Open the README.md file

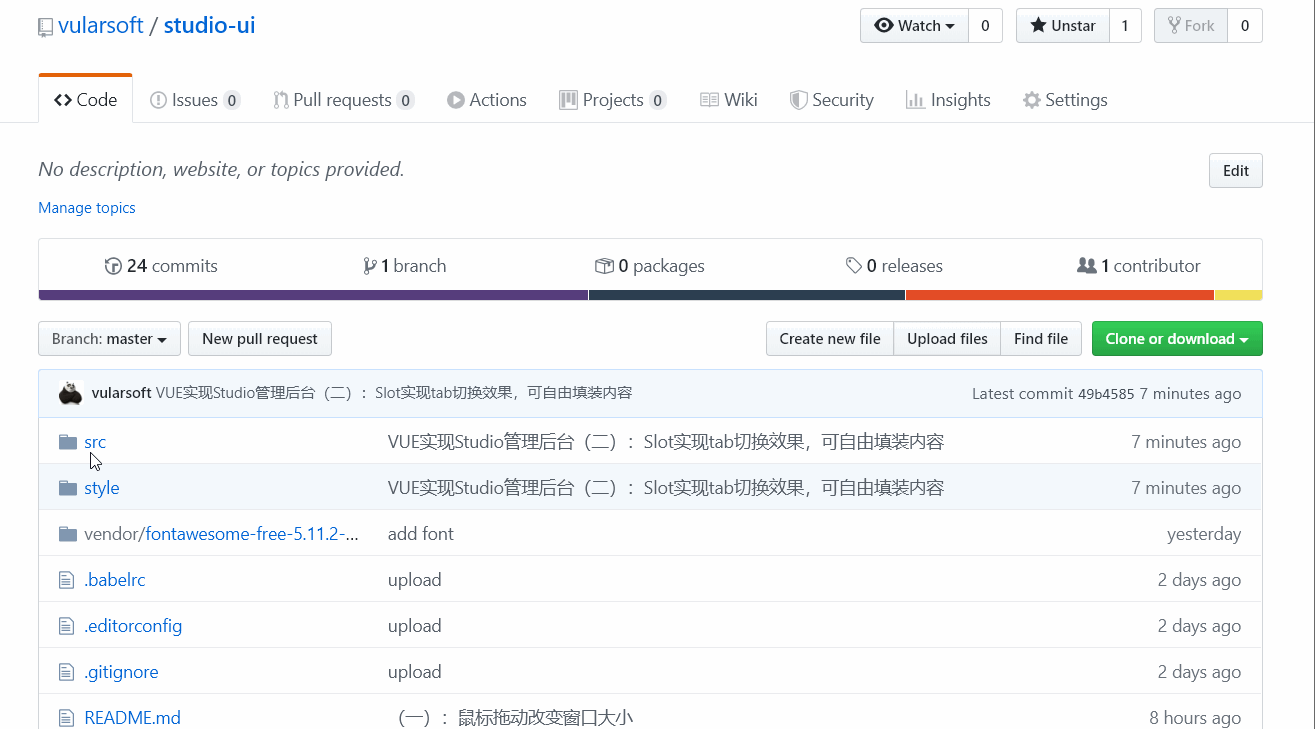pyautogui.click(x=133, y=718)
